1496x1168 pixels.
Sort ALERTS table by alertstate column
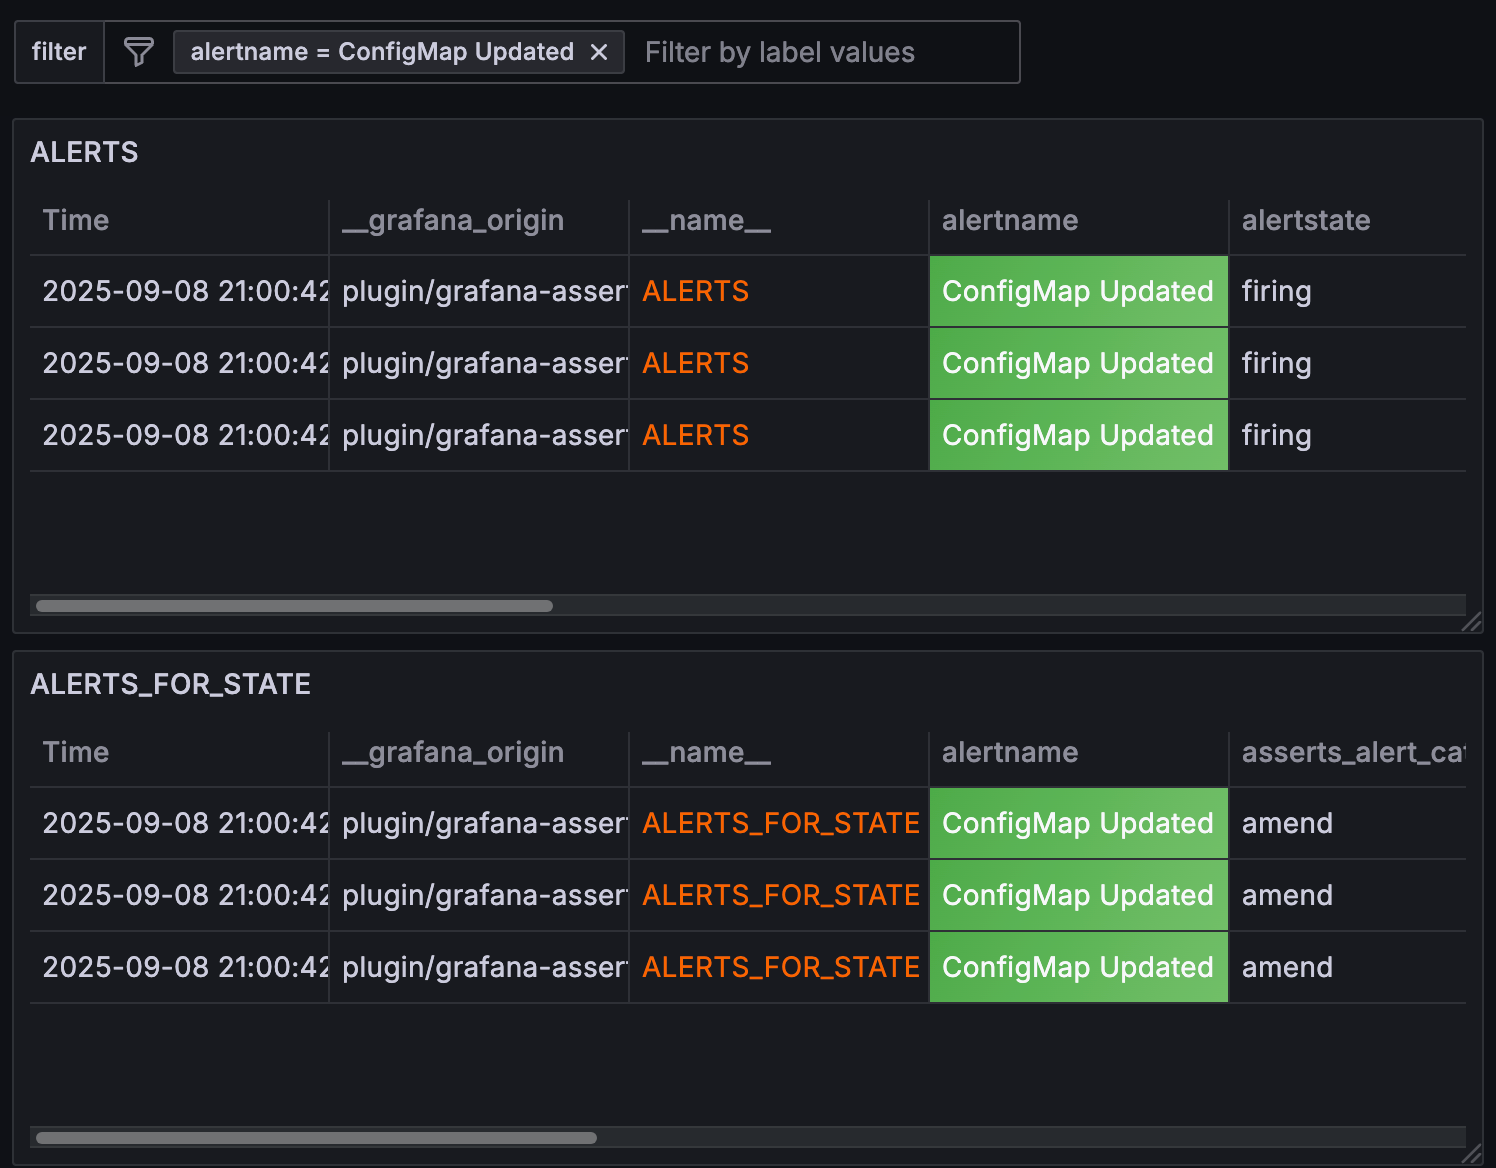click(x=1305, y=221)
